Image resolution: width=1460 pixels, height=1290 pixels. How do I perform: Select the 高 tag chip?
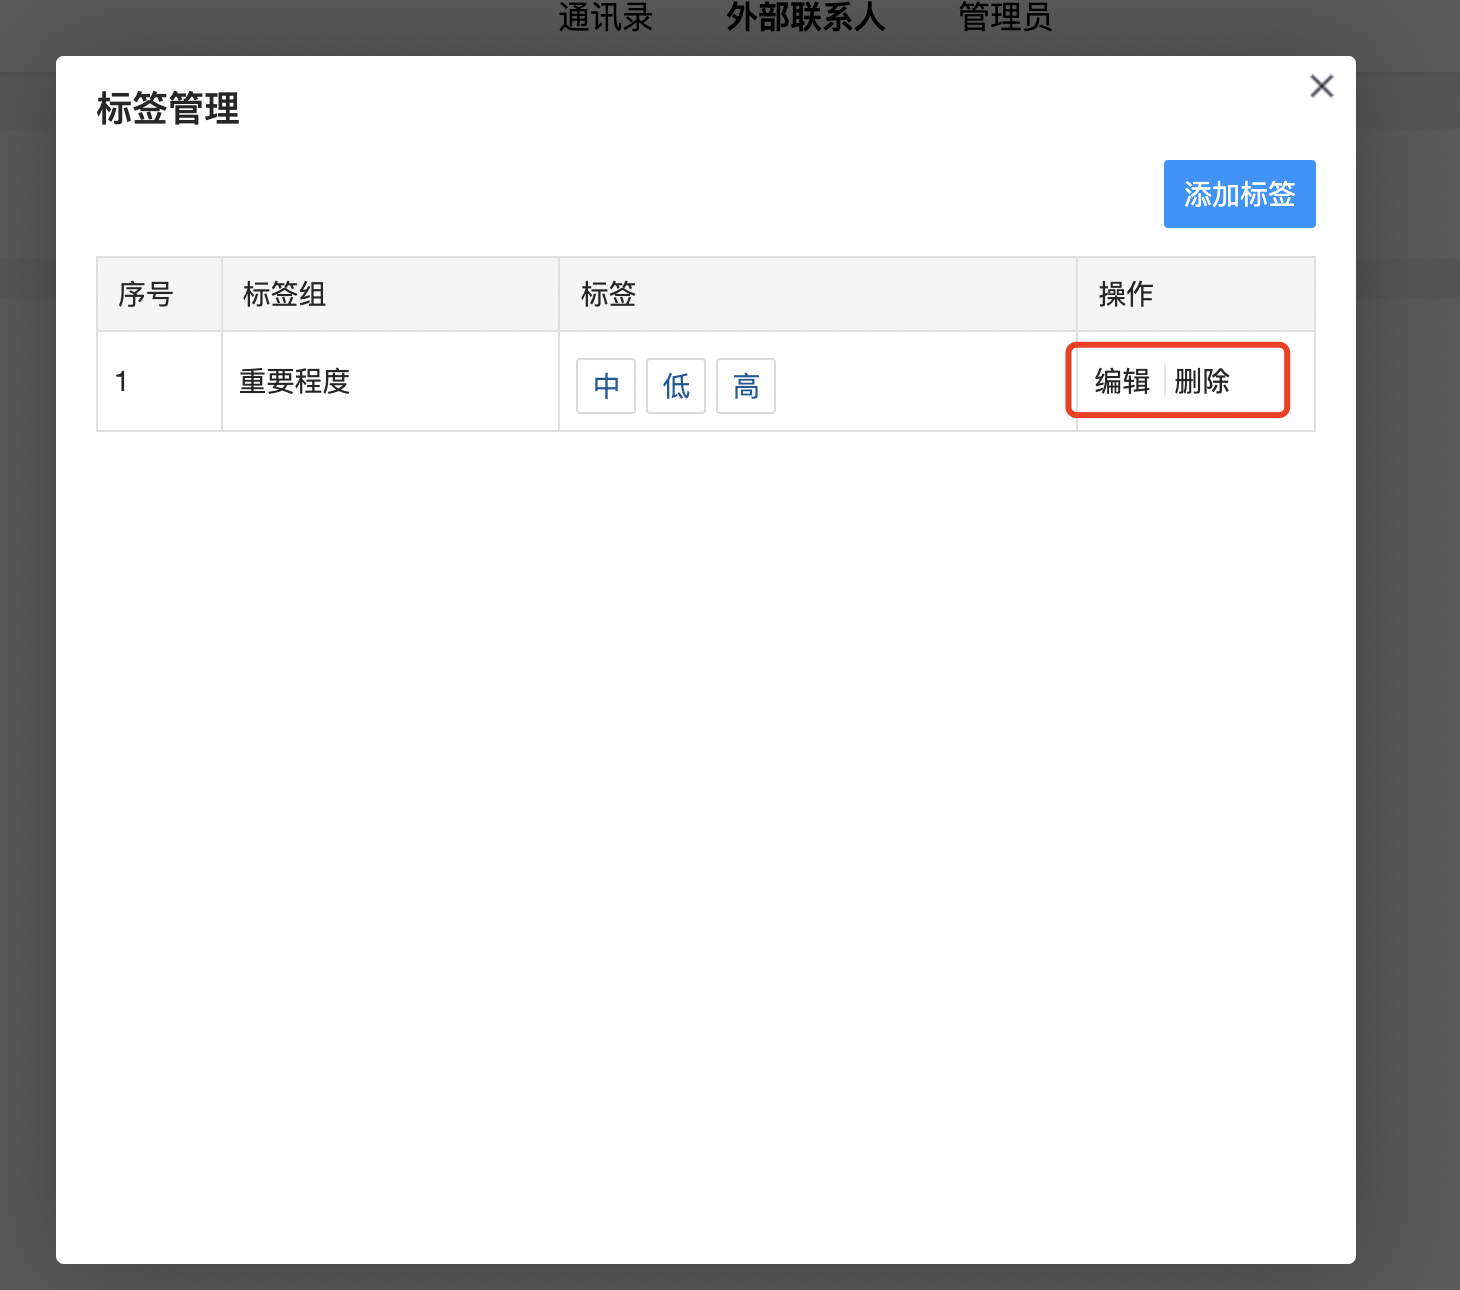coord(746,386)
